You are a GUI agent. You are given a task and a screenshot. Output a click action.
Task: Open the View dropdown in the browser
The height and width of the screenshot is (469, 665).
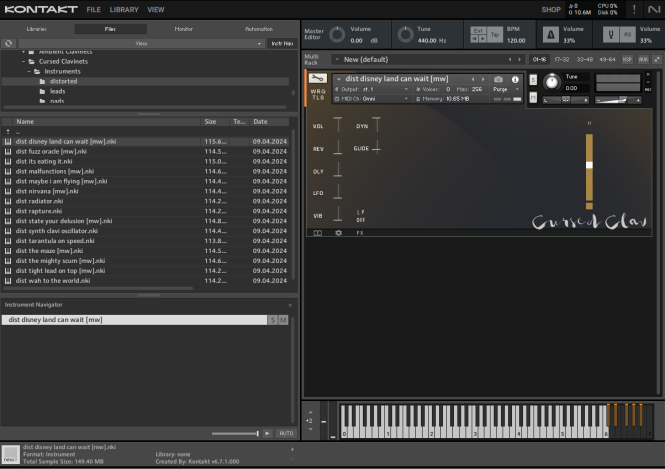[140, 44]
